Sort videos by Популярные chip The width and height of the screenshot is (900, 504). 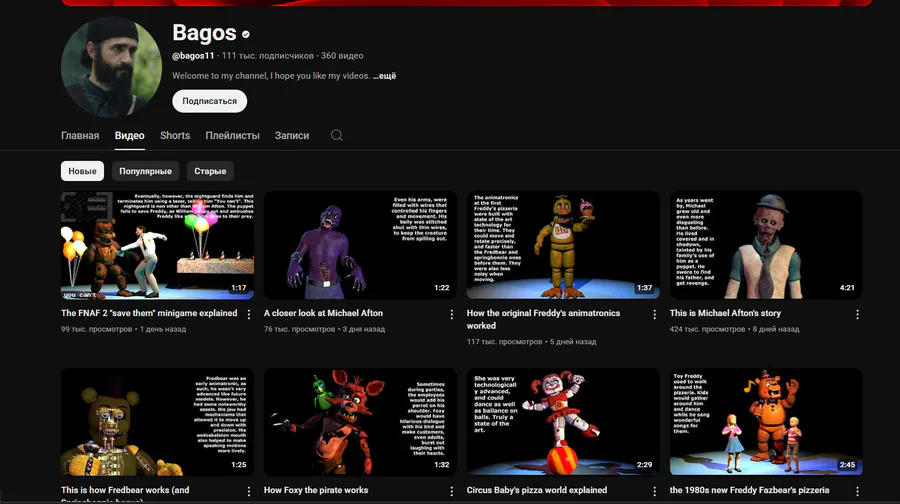pos(145,171)
